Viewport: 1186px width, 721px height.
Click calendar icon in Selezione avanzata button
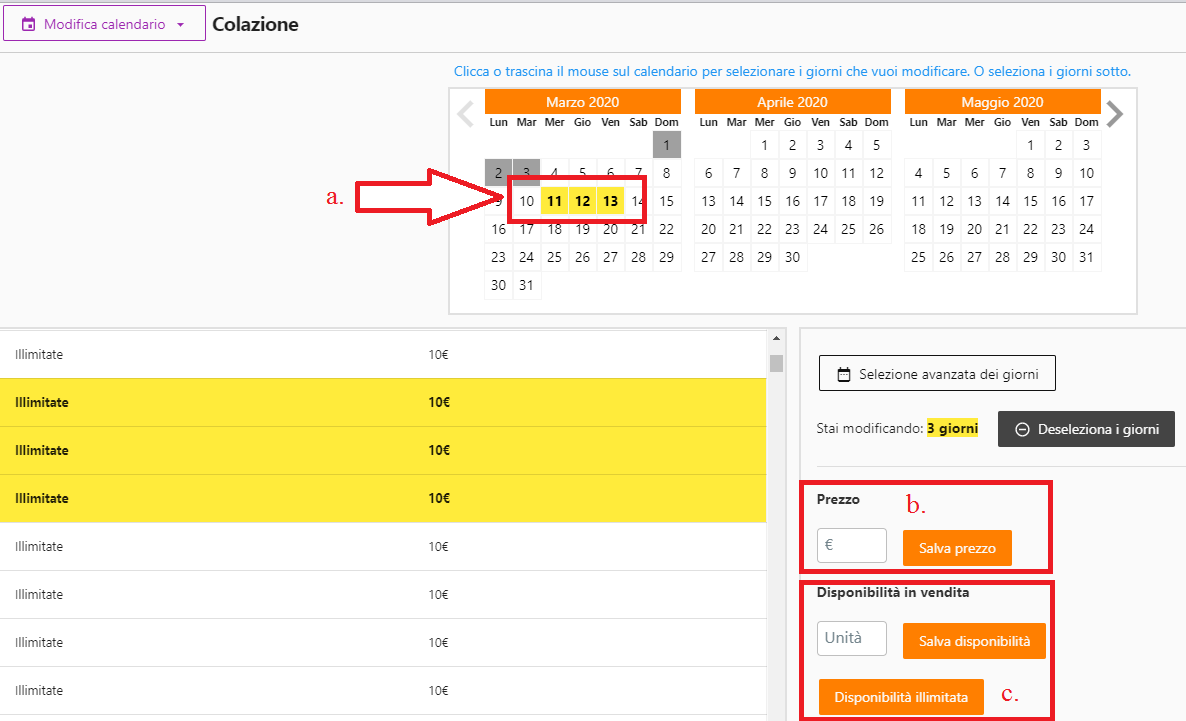843,375
